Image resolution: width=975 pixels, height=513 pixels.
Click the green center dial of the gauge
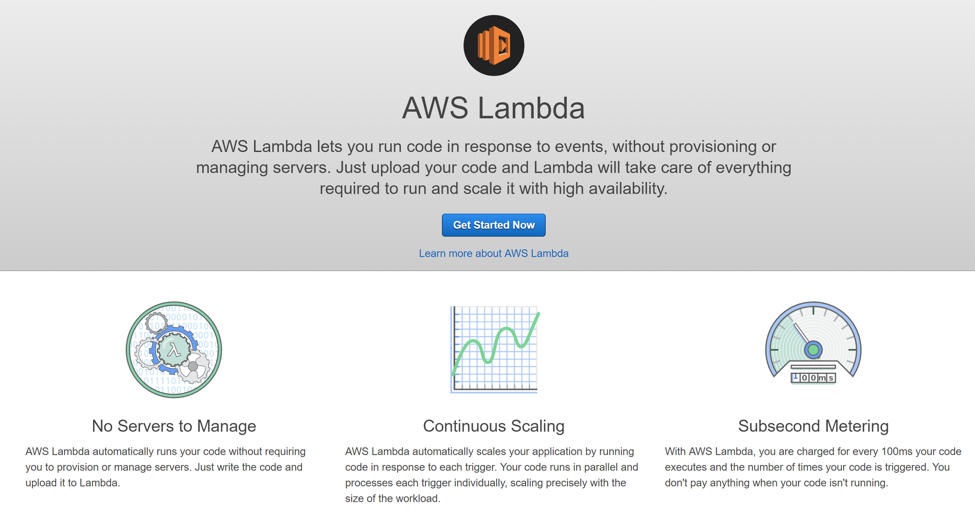pos(813,349)
